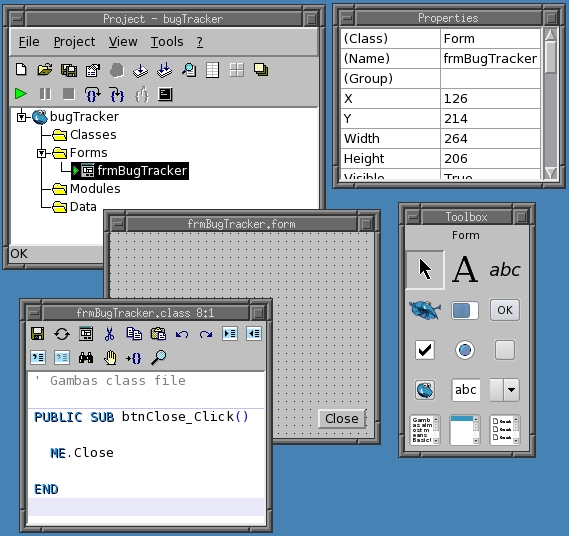569x536 pixels.
Task: Select the RadioButton tool in the Toolbox
Action: (465, 350)
